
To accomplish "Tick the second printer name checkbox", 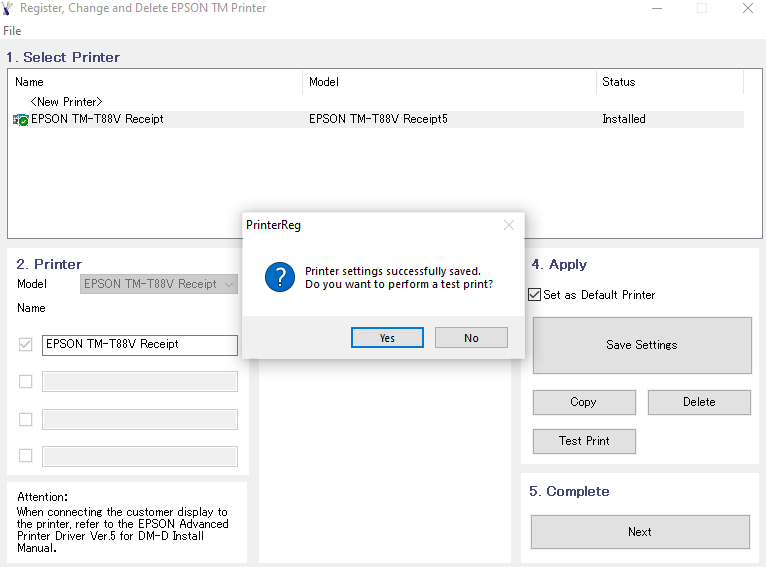I will [x=25, y=381].
